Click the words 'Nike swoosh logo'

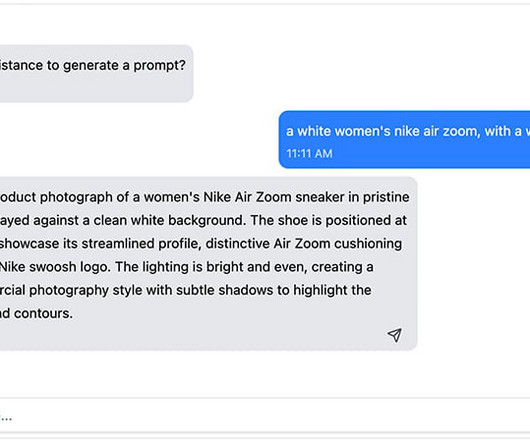point(55,267)
